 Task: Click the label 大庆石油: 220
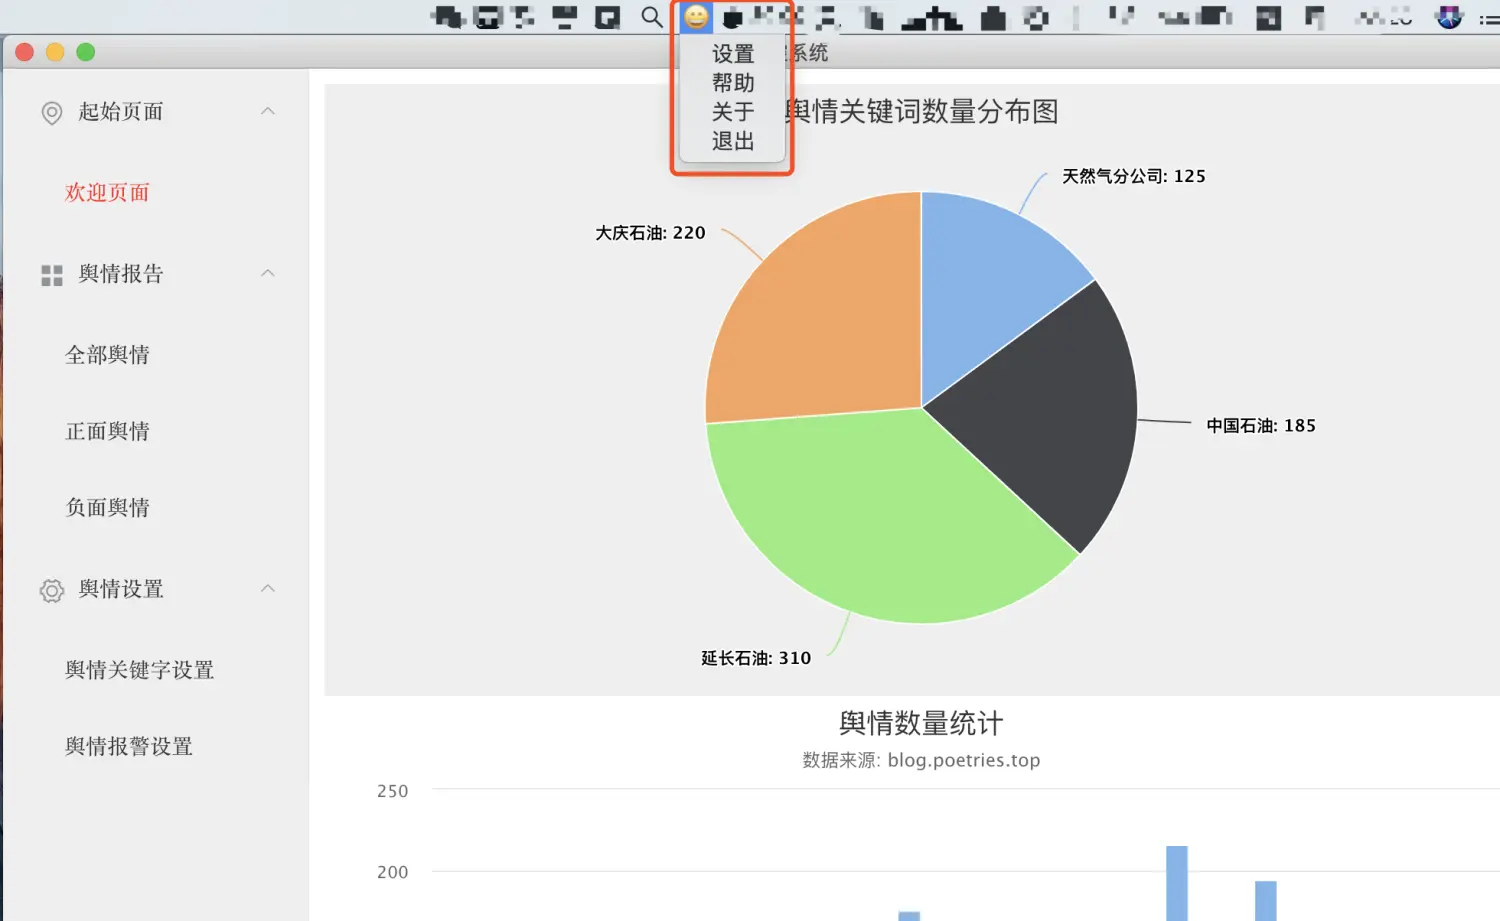point(651,233)
